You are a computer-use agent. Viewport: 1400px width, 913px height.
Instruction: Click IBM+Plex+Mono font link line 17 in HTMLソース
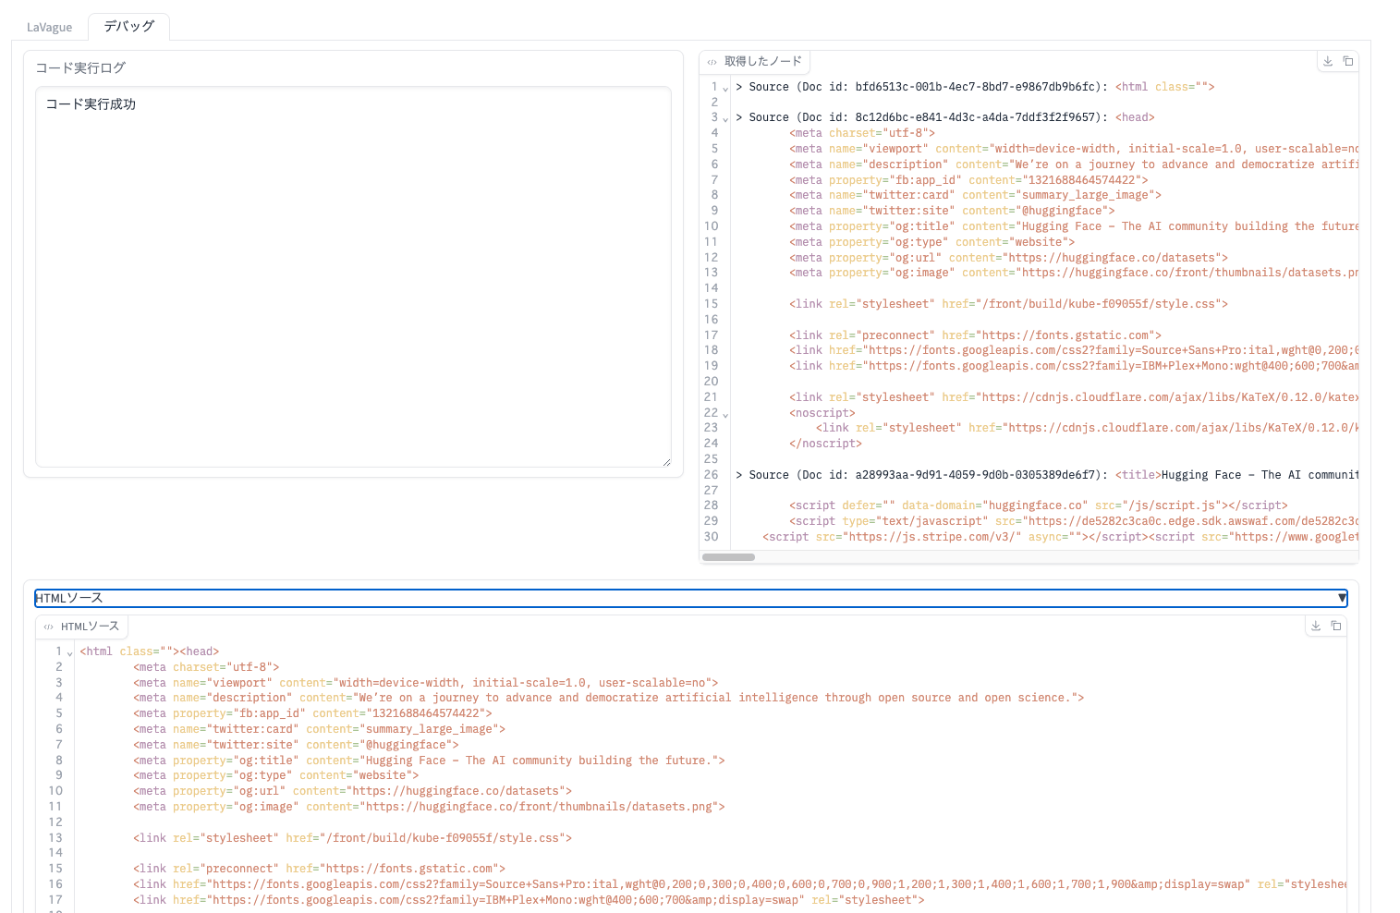click(529, 900)
